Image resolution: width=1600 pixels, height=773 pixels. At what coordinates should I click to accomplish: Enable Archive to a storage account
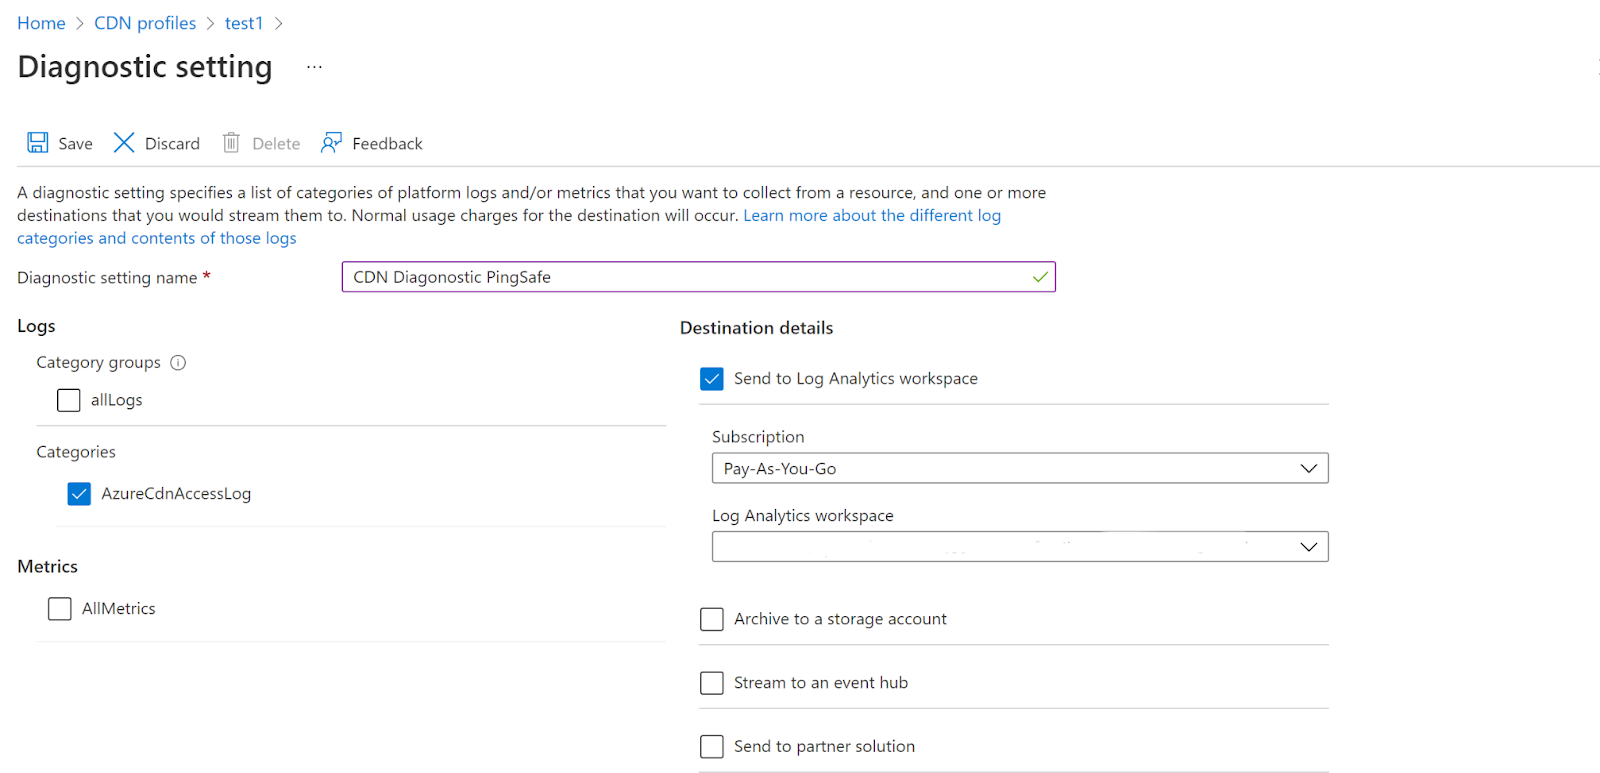point(712,620)
